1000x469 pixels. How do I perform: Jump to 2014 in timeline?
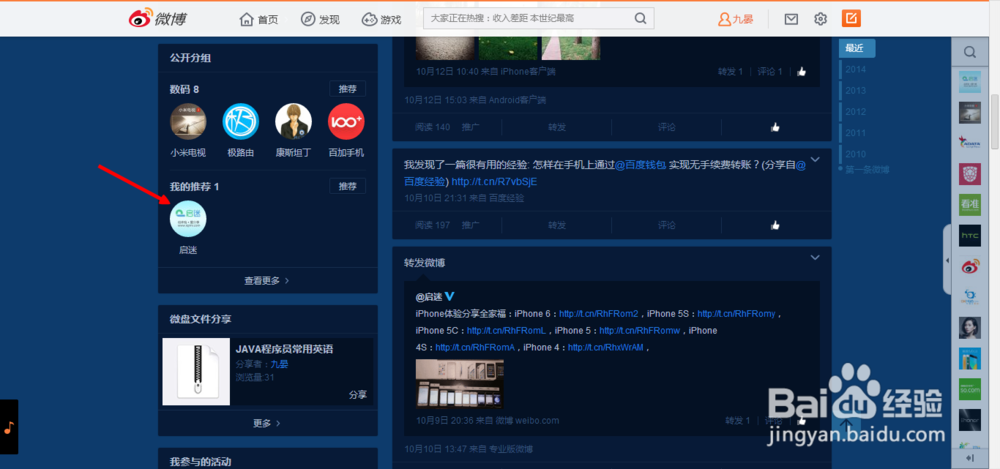pyautogui.click(x=855, y=70)
